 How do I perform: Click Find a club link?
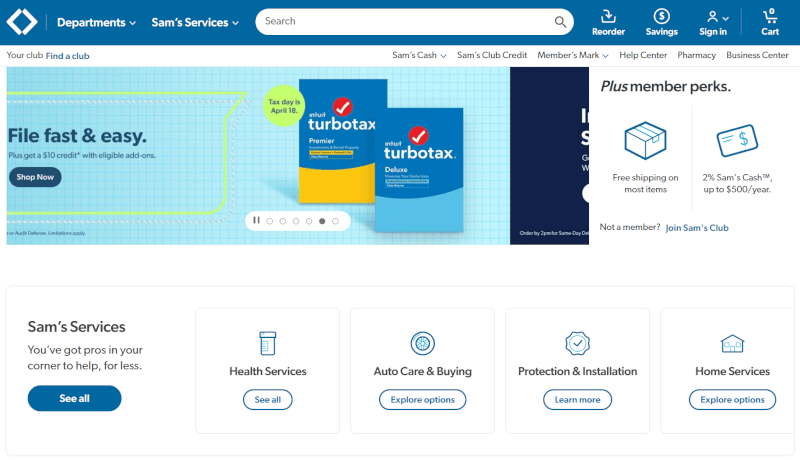pos(67,56)
